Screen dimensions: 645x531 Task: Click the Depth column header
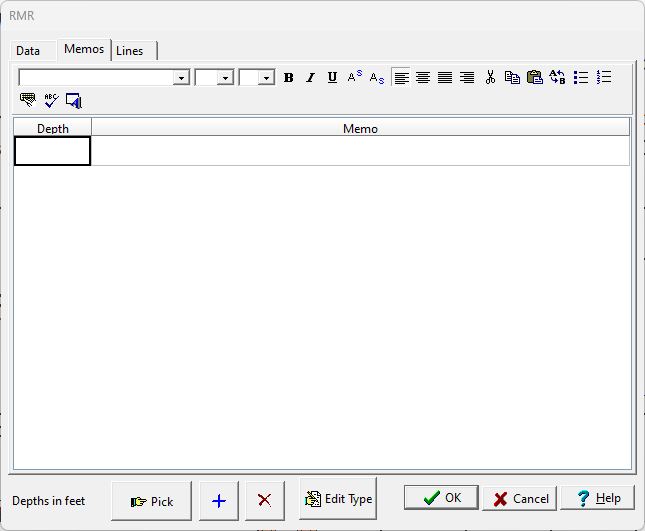tap(53, 128)
